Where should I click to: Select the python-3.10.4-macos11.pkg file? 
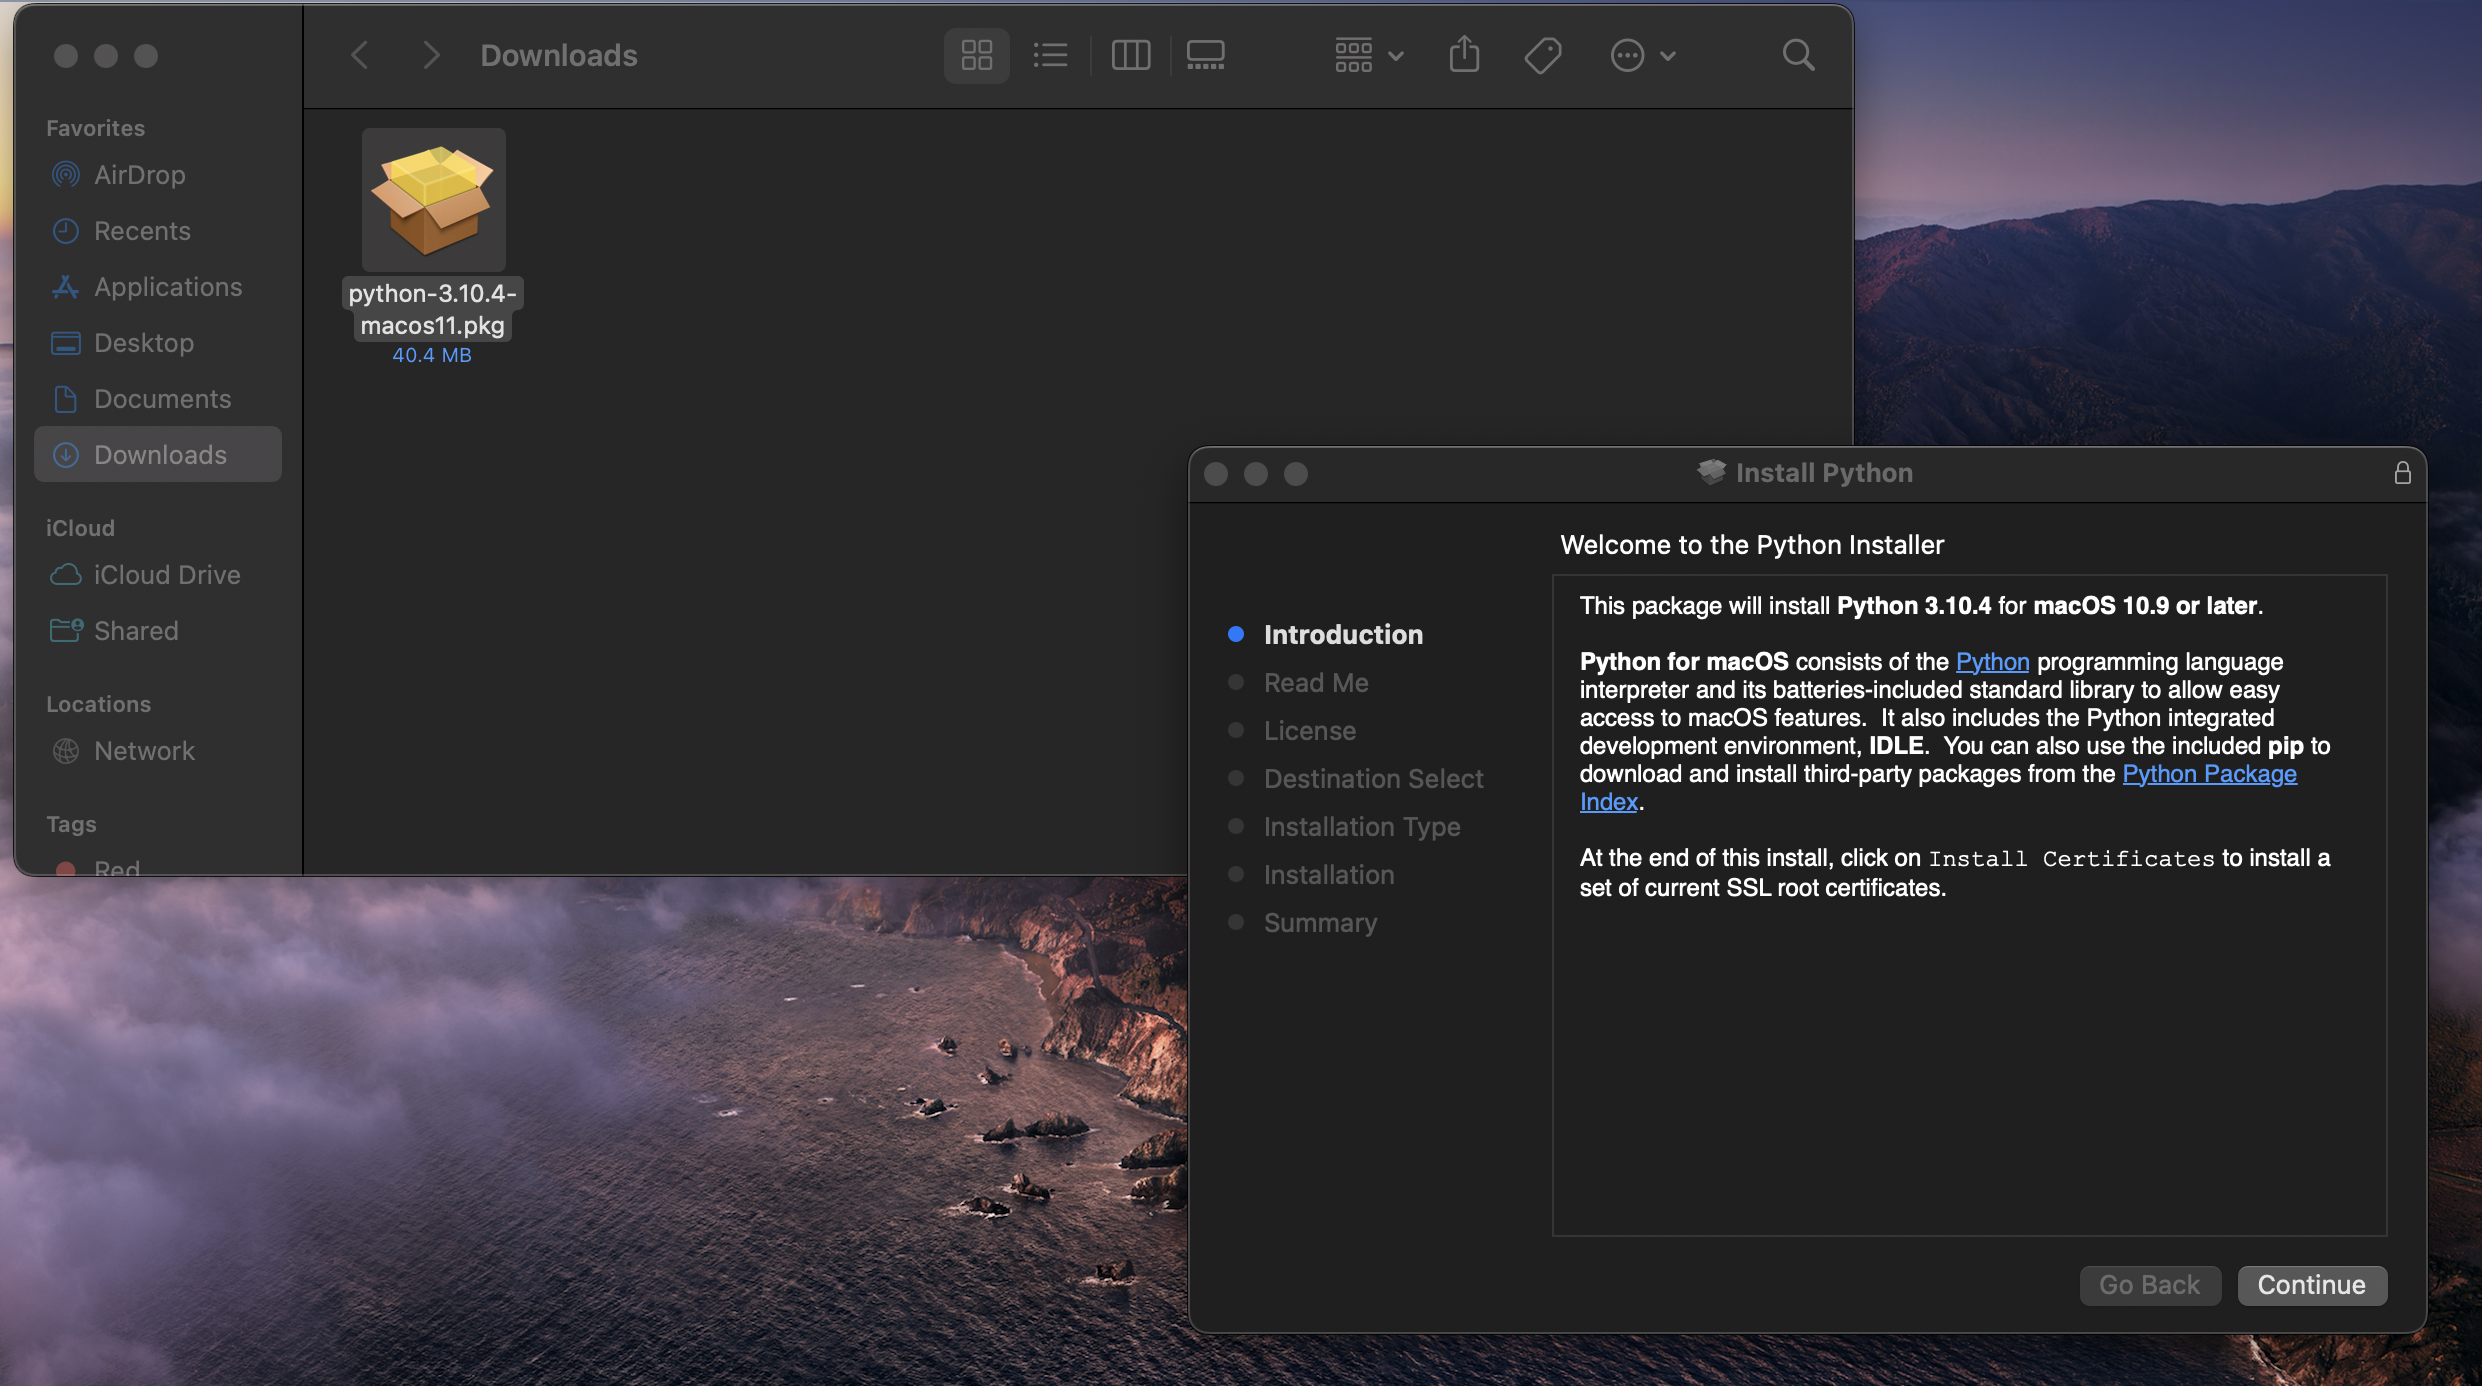[x=433, y=200]
